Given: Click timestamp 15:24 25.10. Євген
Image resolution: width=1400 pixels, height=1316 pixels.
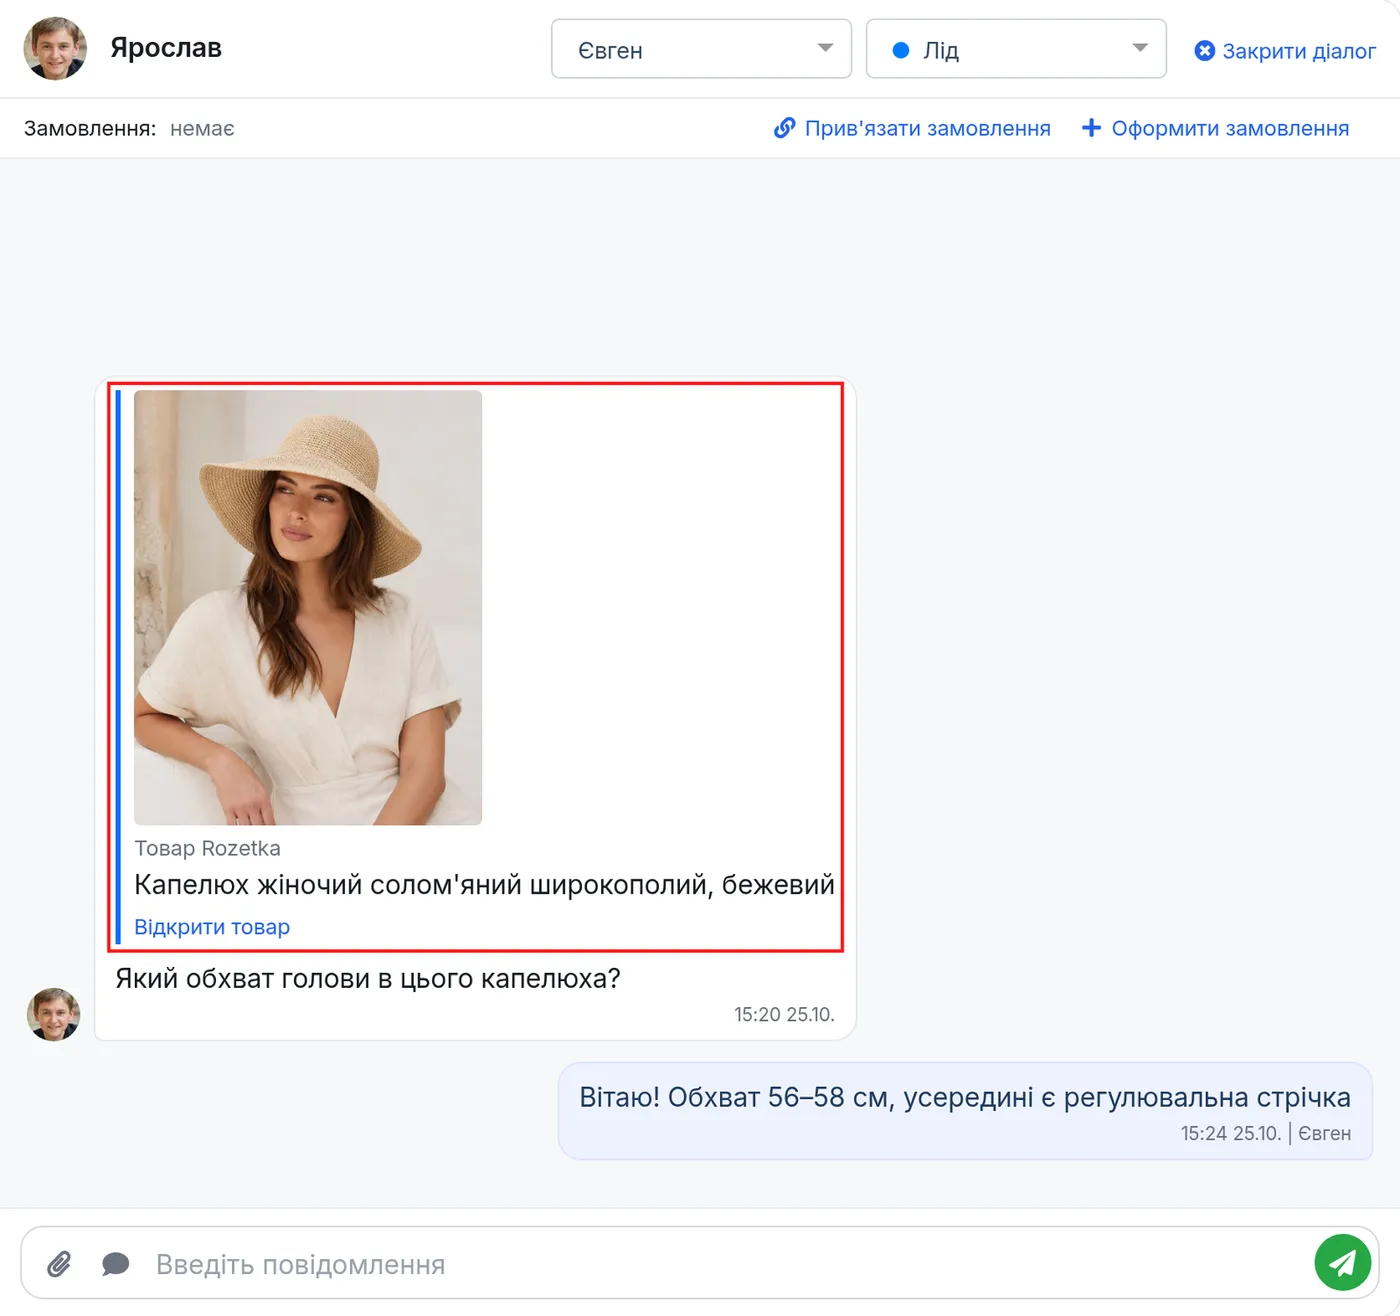Looking at the screenshot, I should click(x=1266, y=1133).
